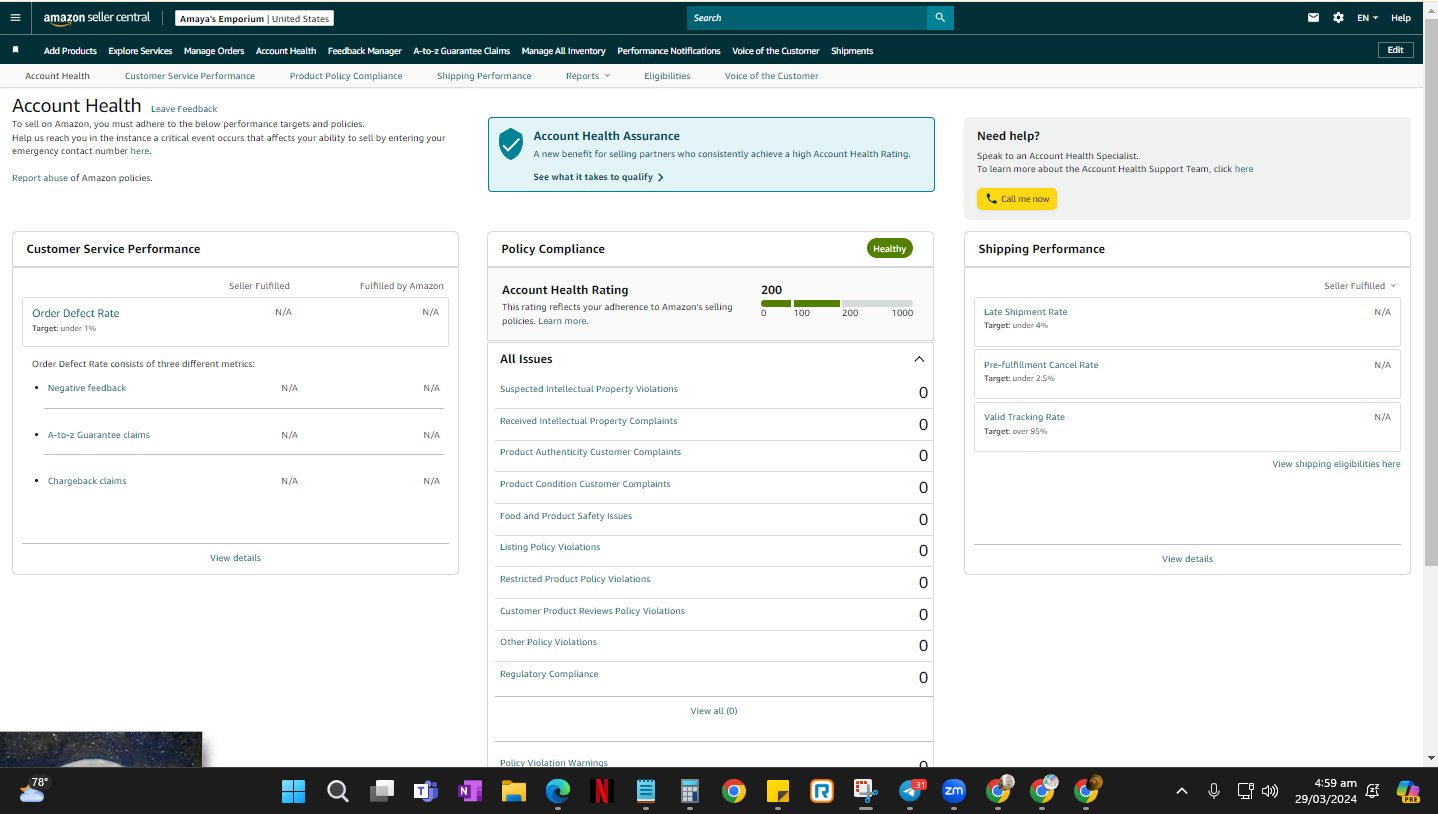Click View shipping eligibilities here link
The image size is (1438, 814).
click(x=1336, y=464)
